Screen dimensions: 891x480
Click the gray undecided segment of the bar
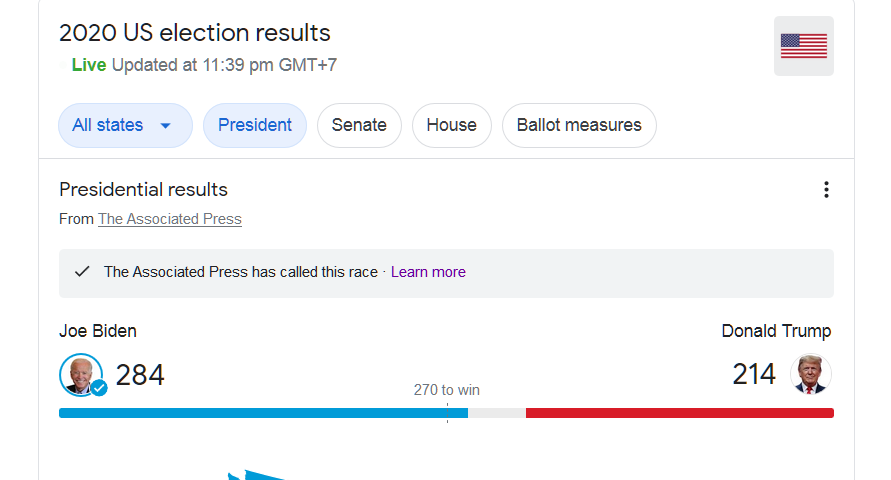pyautogui.click(x=497, y=413)
